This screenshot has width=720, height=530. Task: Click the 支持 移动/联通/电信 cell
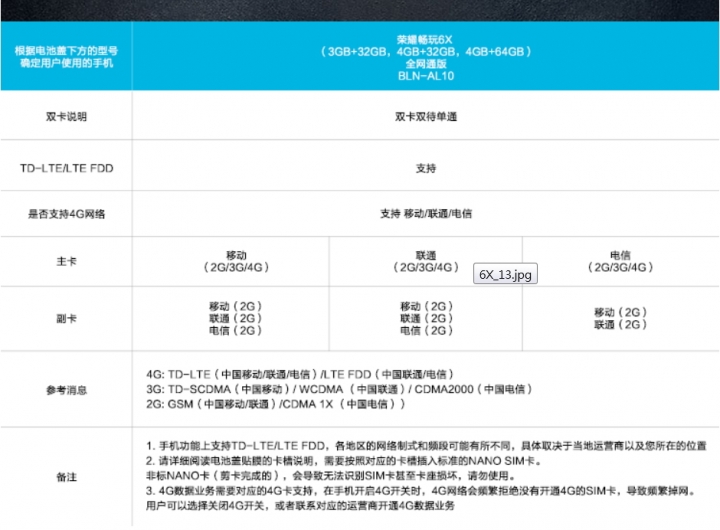(x=426, y=214)
